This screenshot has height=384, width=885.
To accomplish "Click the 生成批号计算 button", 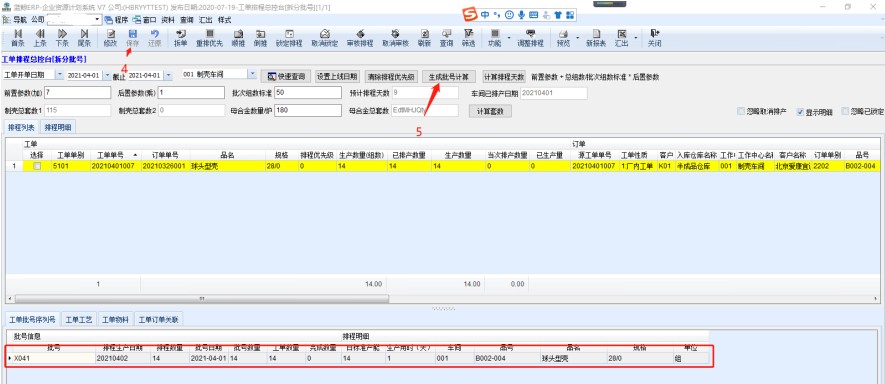I will (449, 76).
